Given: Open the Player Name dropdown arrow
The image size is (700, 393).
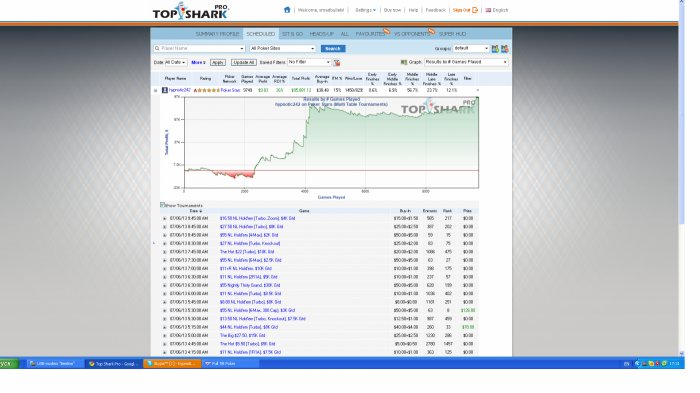Looking at the screenshot, I should click(242, 48).
